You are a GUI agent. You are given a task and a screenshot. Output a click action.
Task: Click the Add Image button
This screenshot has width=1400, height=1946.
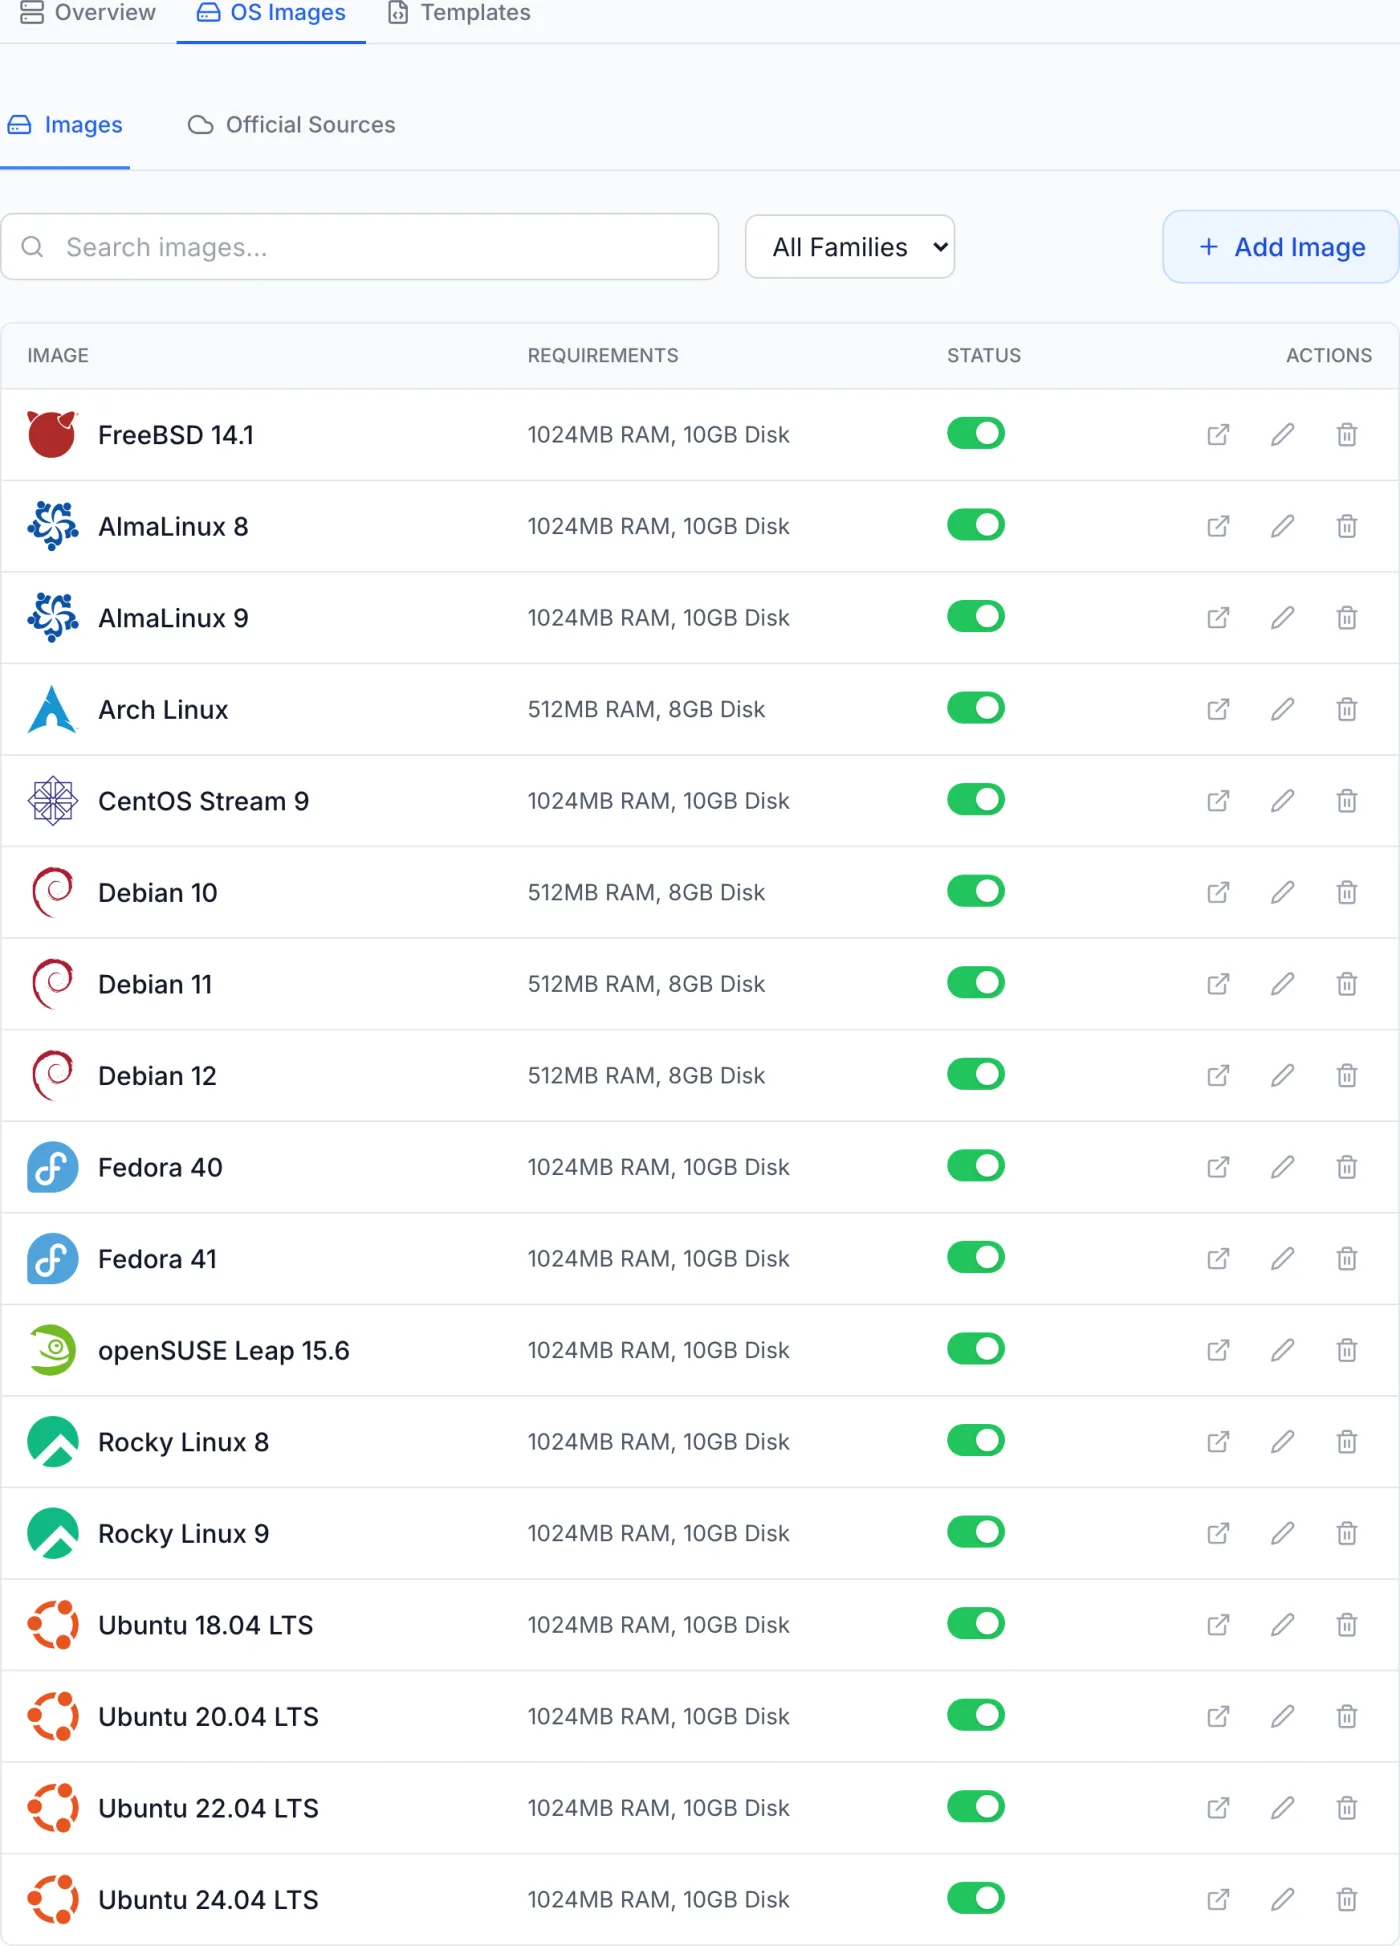[1281, 247]
